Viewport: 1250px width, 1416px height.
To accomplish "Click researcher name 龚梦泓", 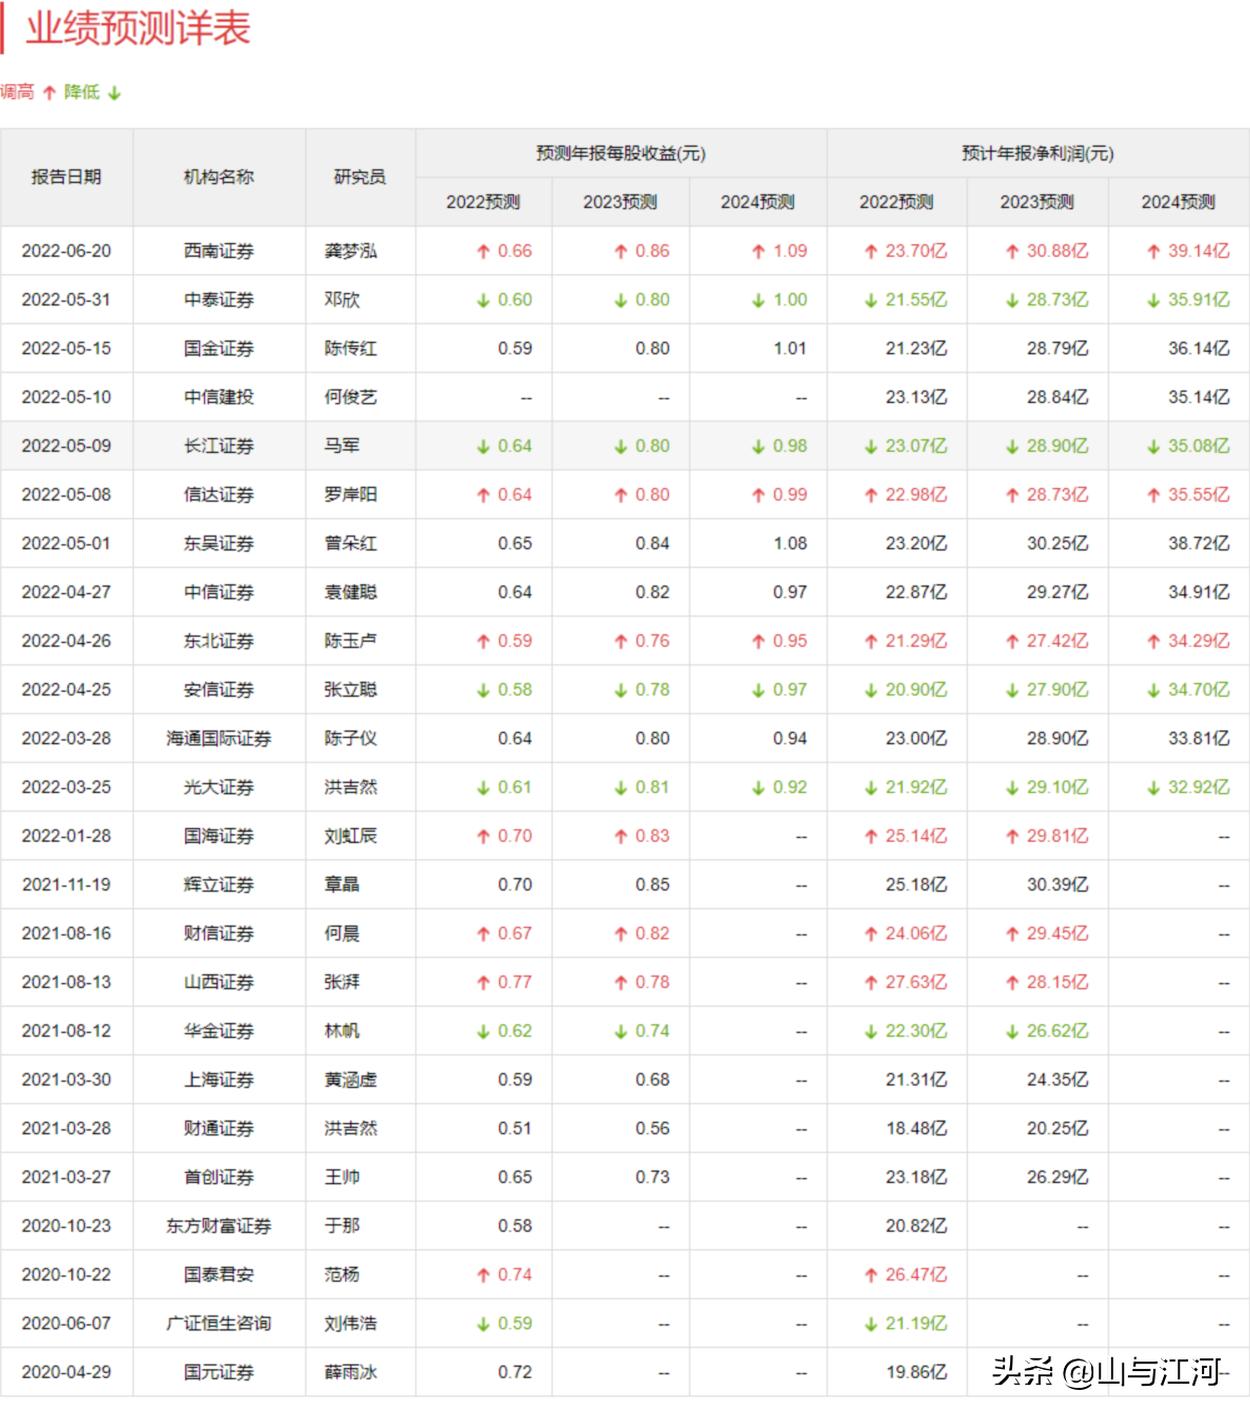I will [351, 251].
